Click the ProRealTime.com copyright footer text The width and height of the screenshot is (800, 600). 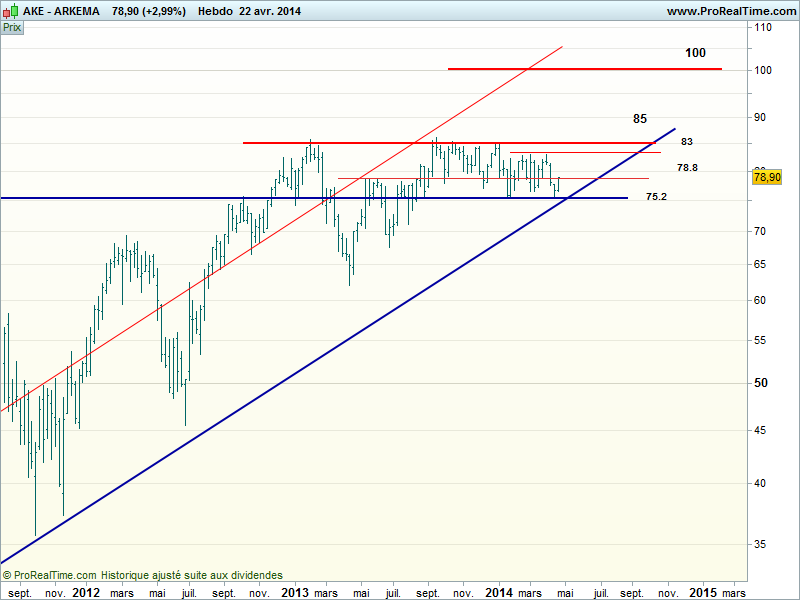[x=143, y=576]
